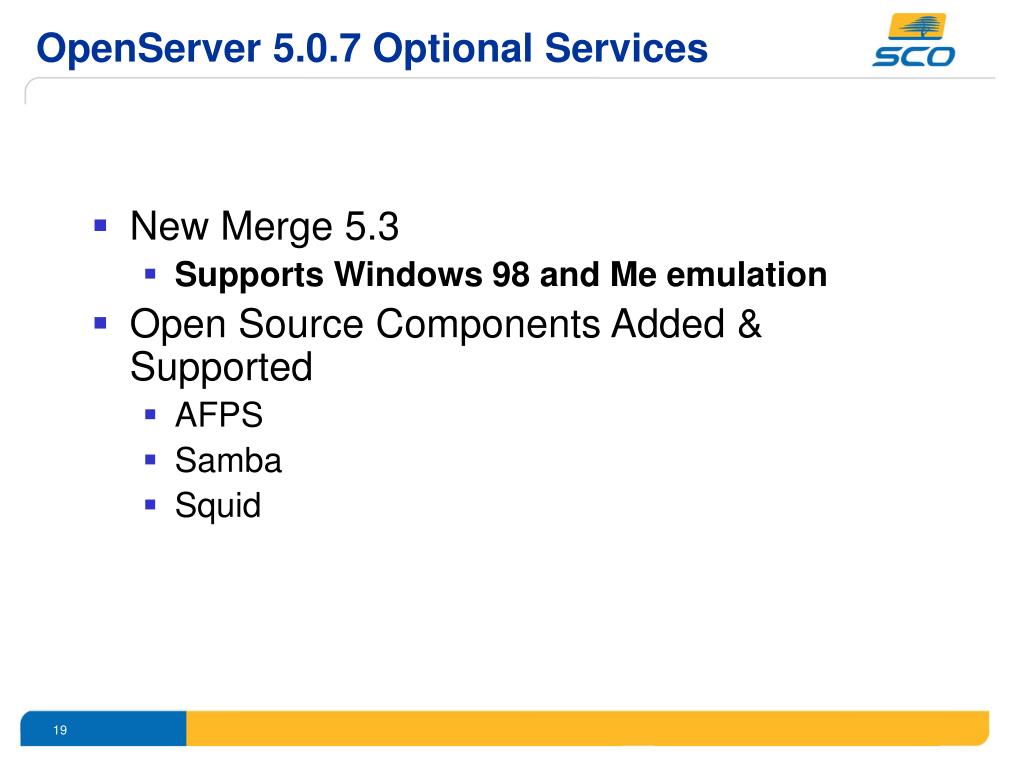Image resolution: width=1024 pixels, height=768 pixels.
Task: Click the sub-bullet marker before Supports Windows 98
Action: [150, 274]
